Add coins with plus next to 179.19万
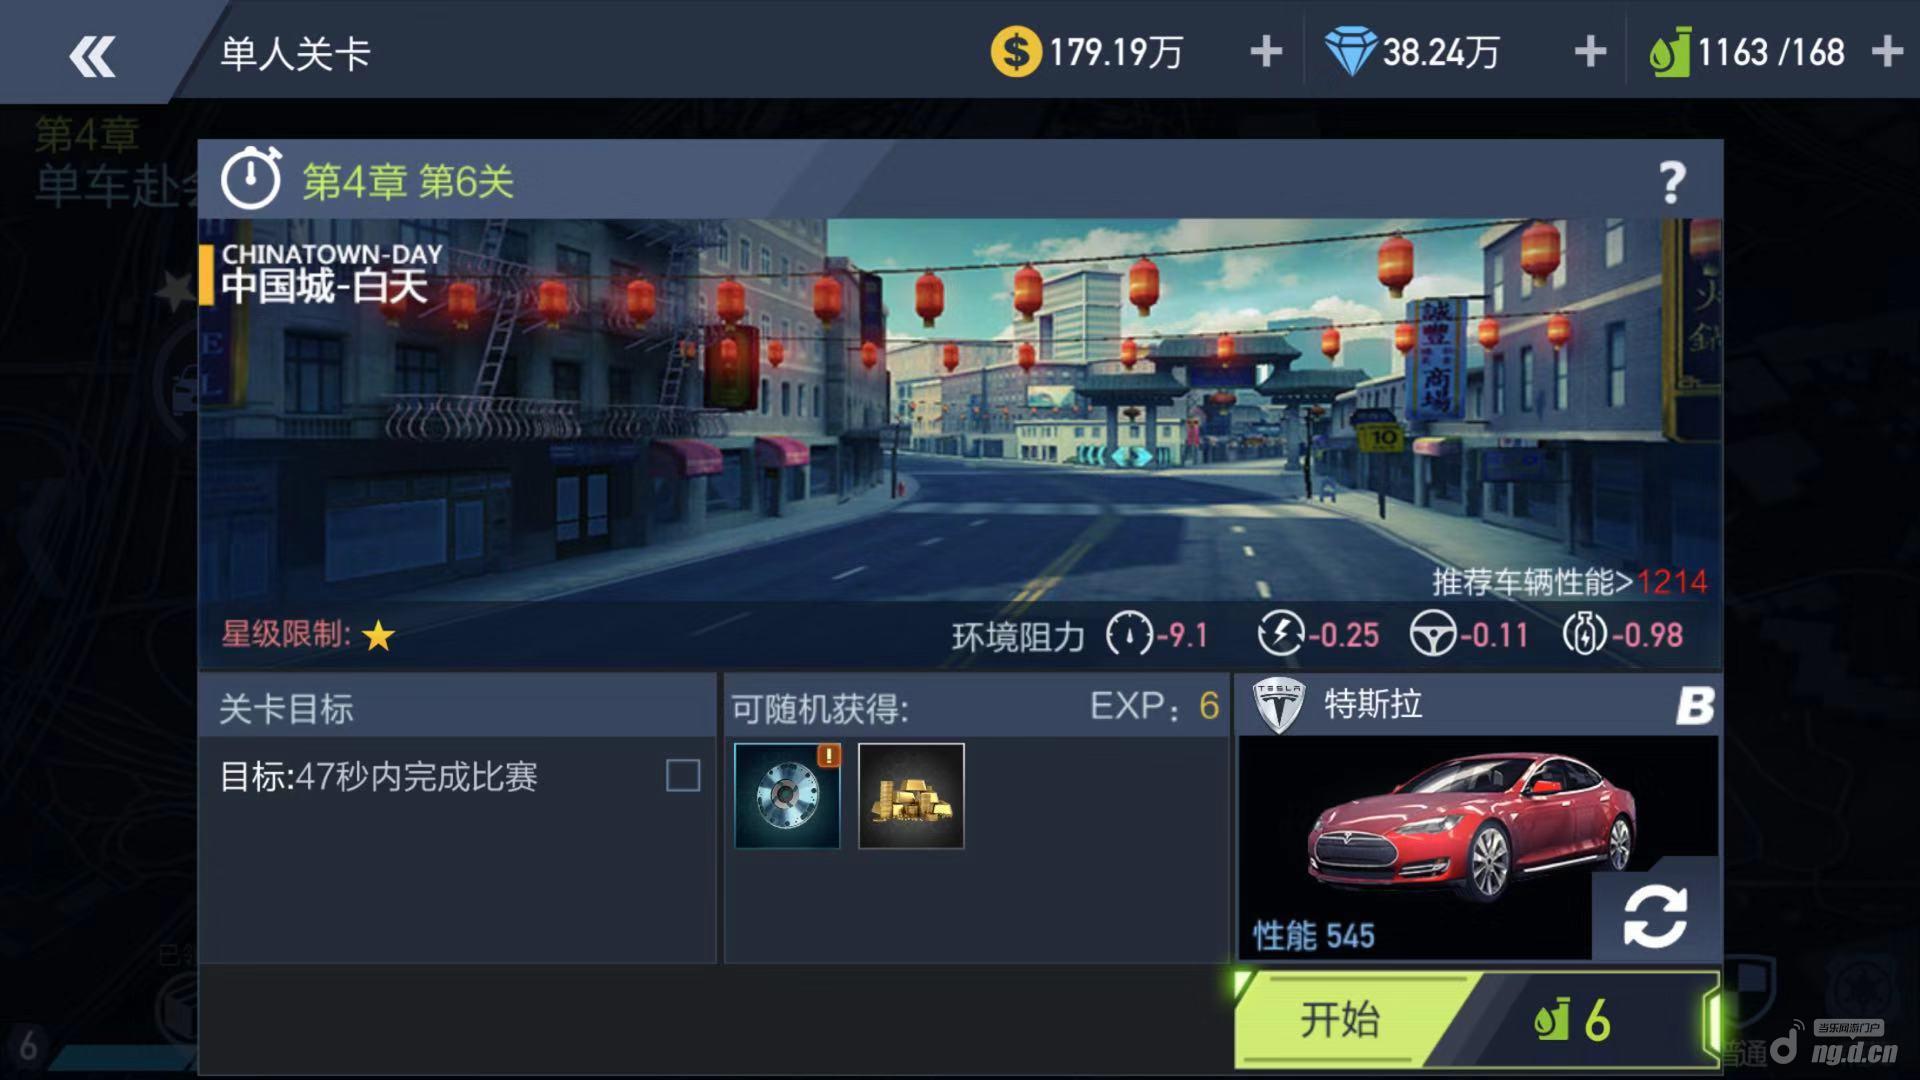Image resolution: width=1920 pixels, height=1080 pixels. (1266, 52)
